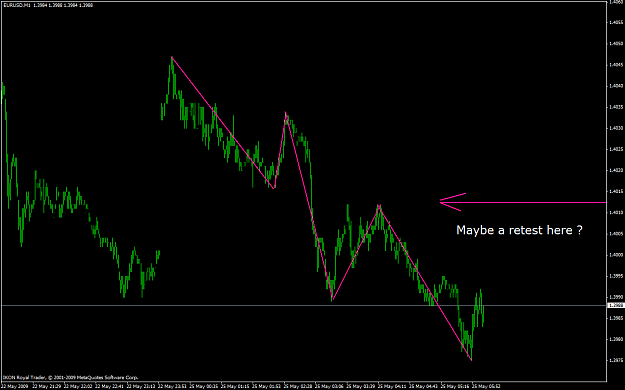Viewport: 625px width, 390px height.
Task: Click the 25 May 04:43 time label
Action: pos(424,386)
